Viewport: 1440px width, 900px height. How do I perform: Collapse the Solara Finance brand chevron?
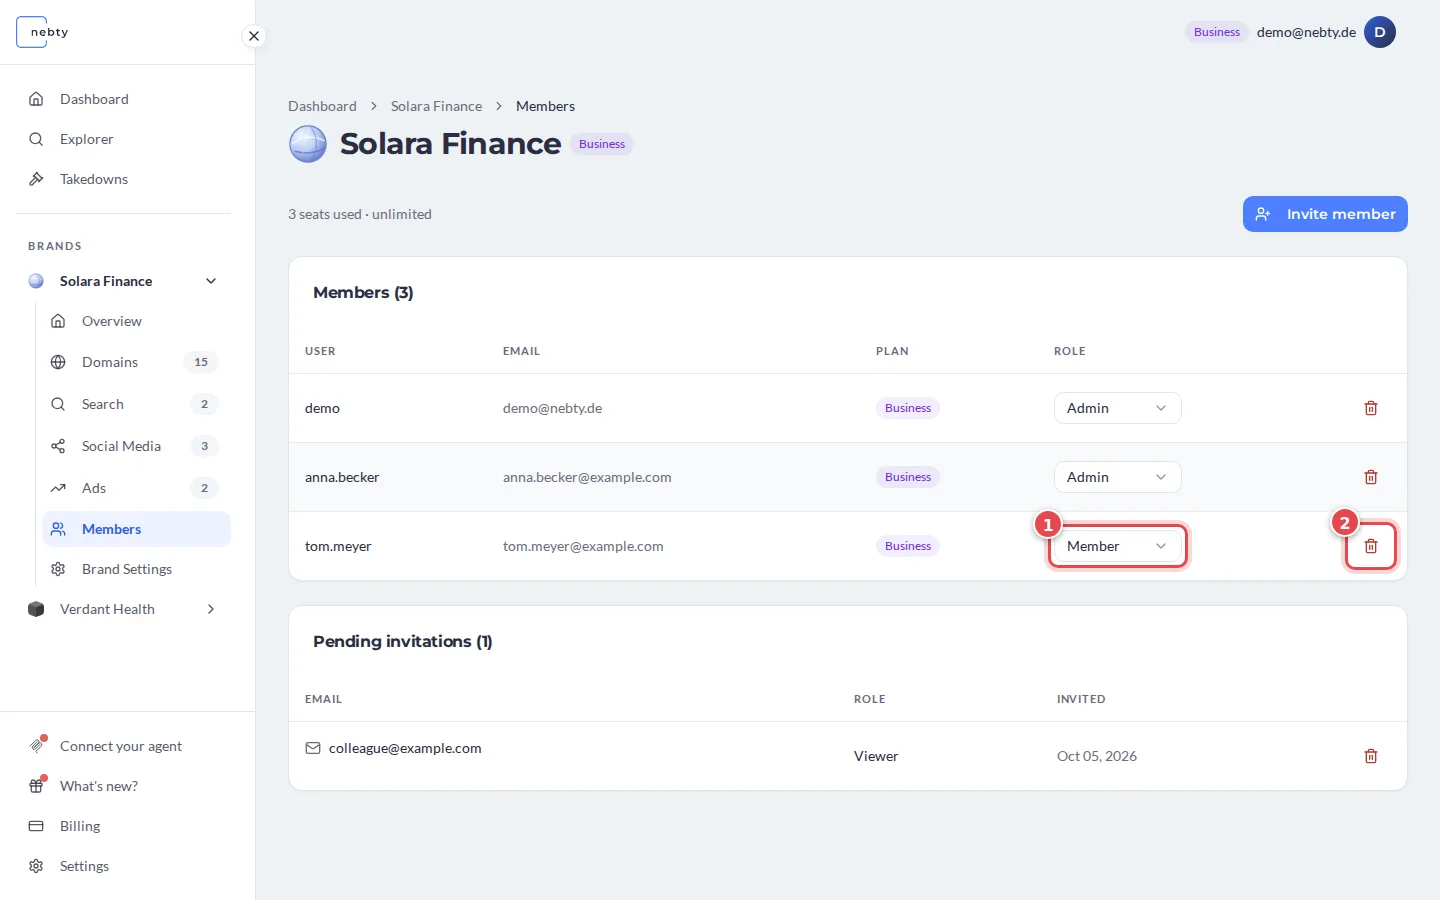click(x=211, y=281)
